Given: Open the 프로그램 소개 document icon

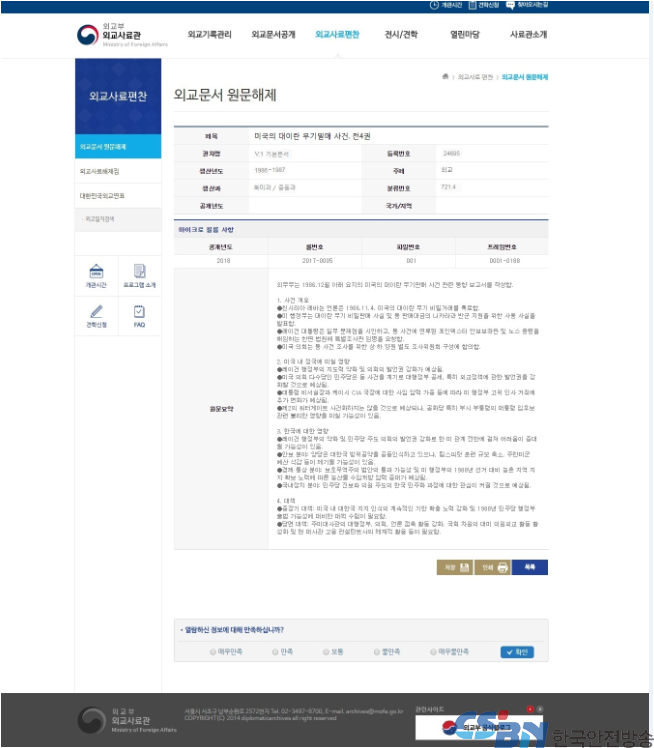Looking at the screenshot, I should click(x=139, y=276).
